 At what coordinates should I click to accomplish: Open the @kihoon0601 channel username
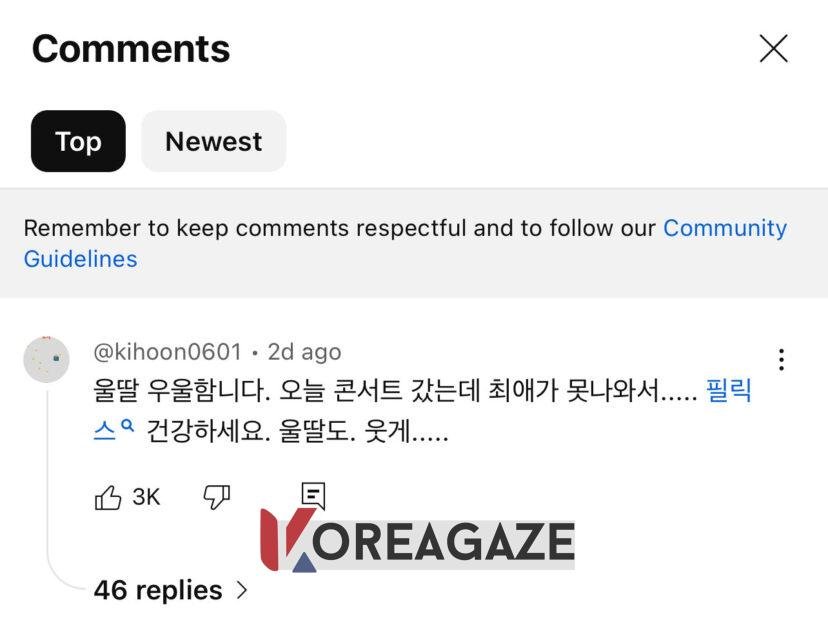coord(167,352)
